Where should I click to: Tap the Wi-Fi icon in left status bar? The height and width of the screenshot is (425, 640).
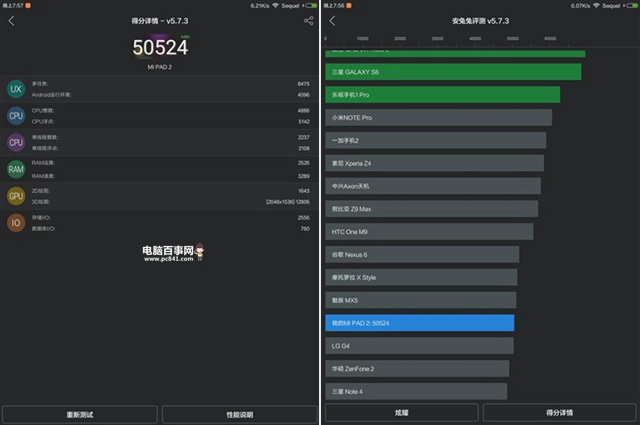[x=276, y=5]
